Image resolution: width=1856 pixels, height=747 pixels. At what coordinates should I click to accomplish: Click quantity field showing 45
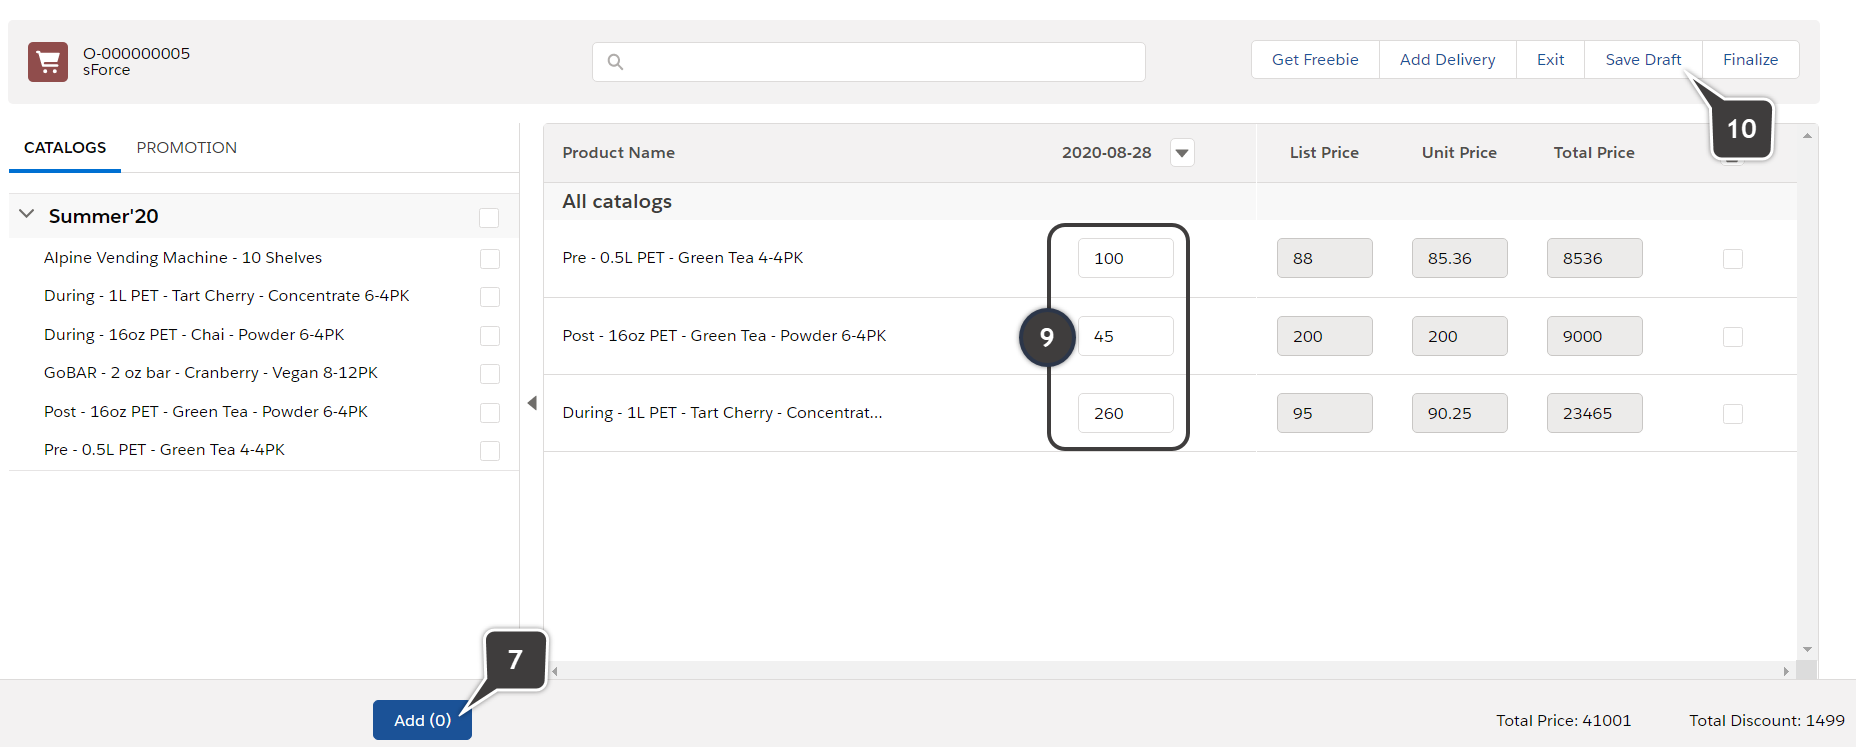point(1125,336)
